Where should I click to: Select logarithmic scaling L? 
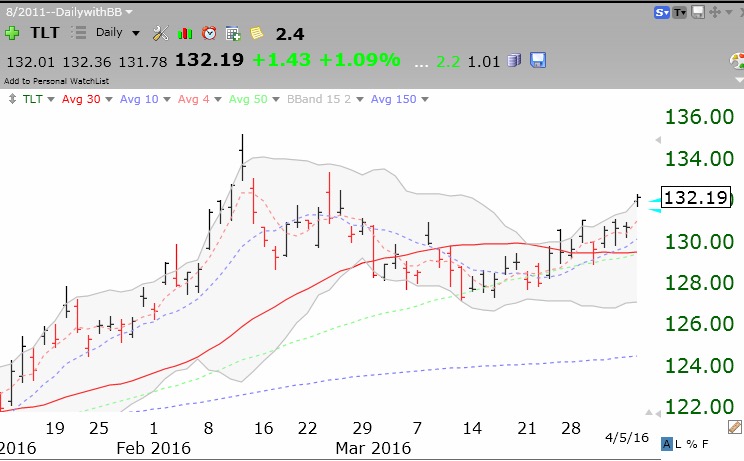pos(678,444)
